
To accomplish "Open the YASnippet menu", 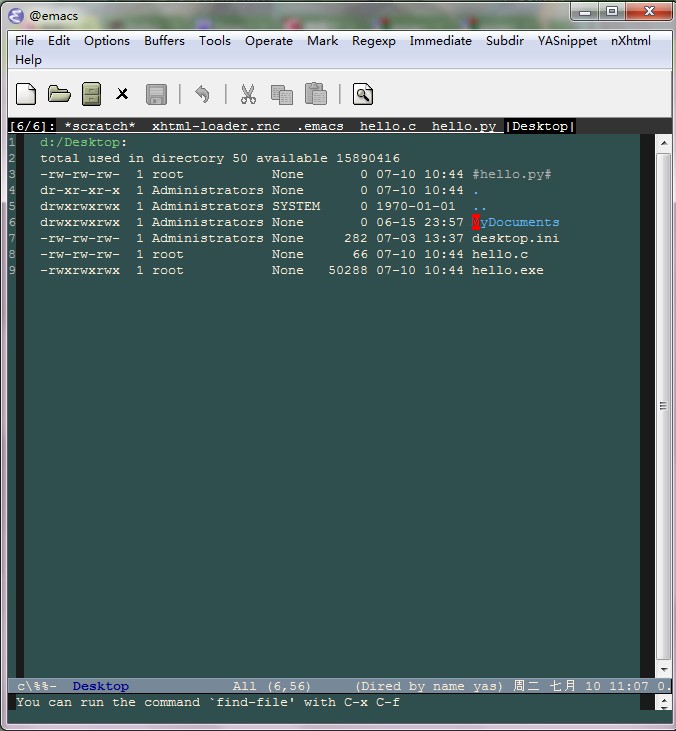I will pos(567,41).
